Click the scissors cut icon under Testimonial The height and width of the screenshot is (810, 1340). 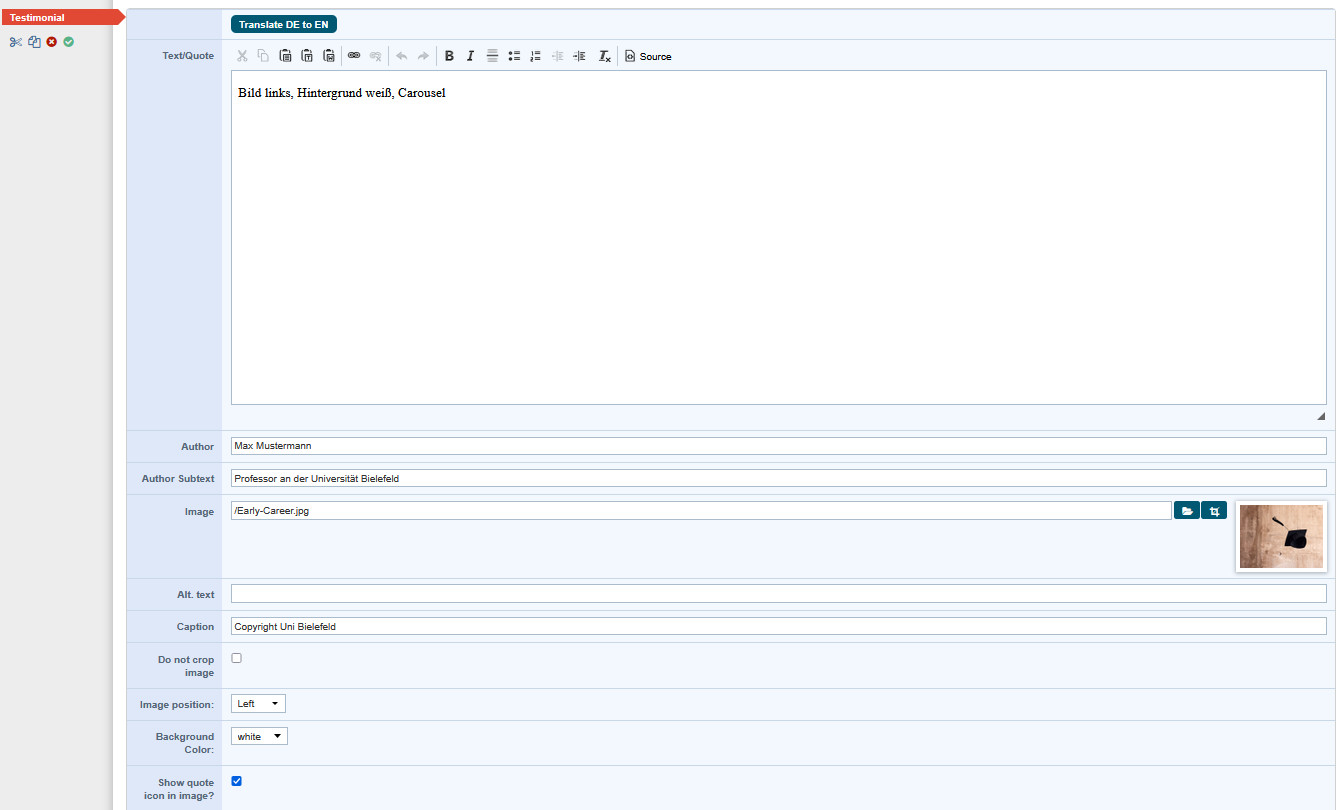(15, 42)
